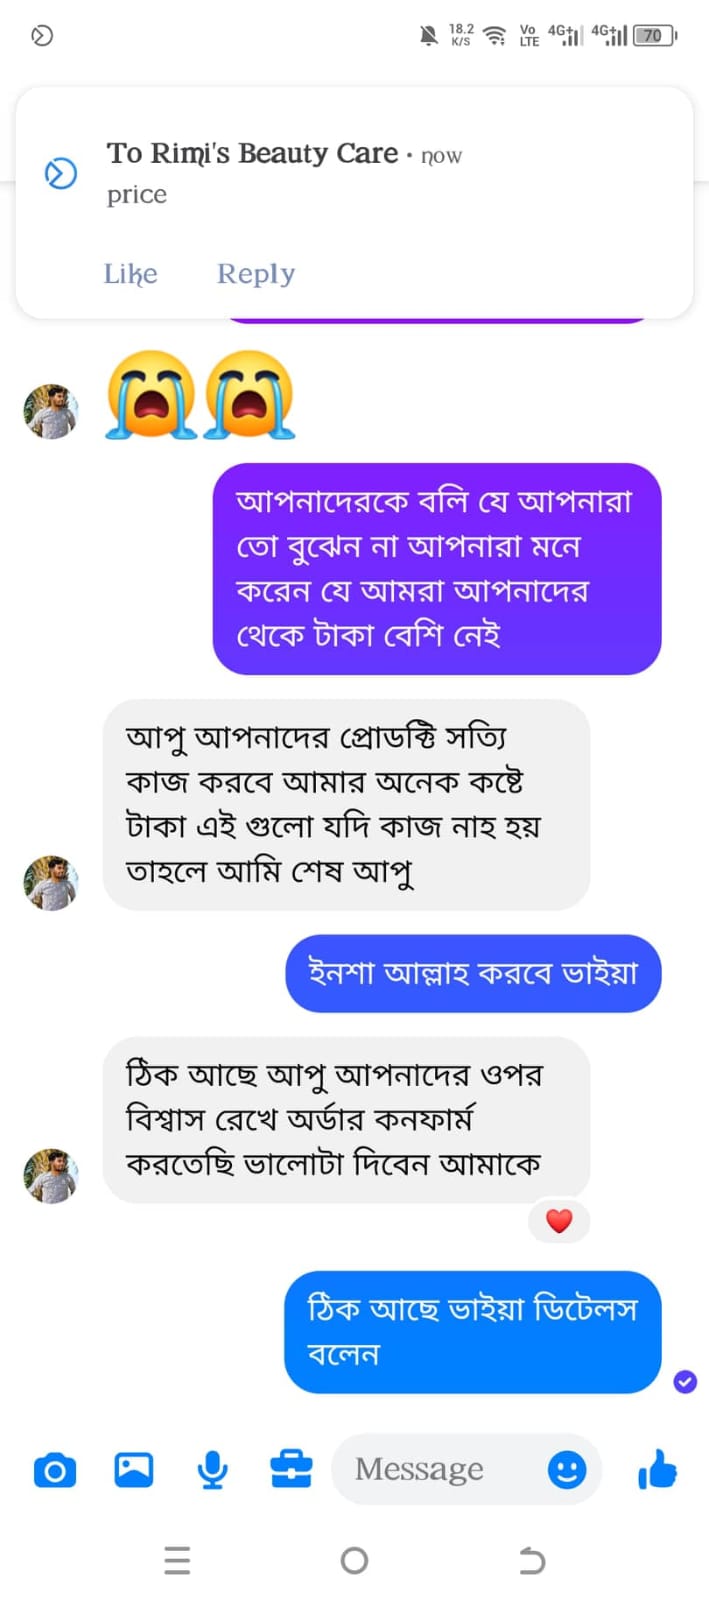Screen dimensions: 709x1600
Task: Tap Reply on the notification
Action: pyautogui.click(x=256, y=274)
